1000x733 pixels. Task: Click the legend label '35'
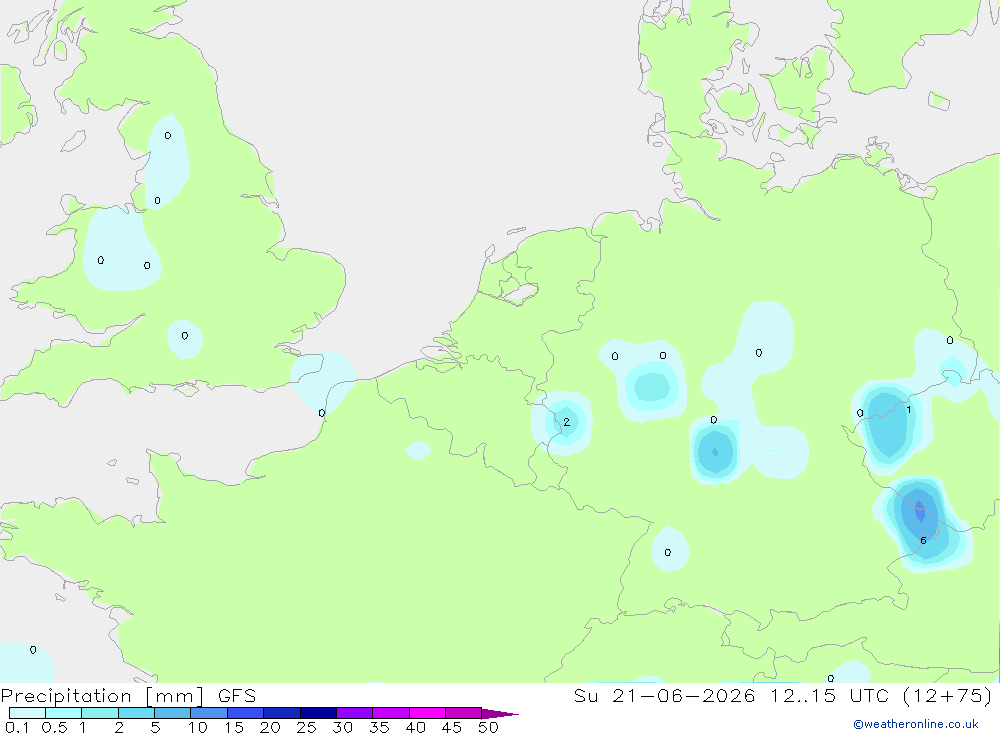379,727
